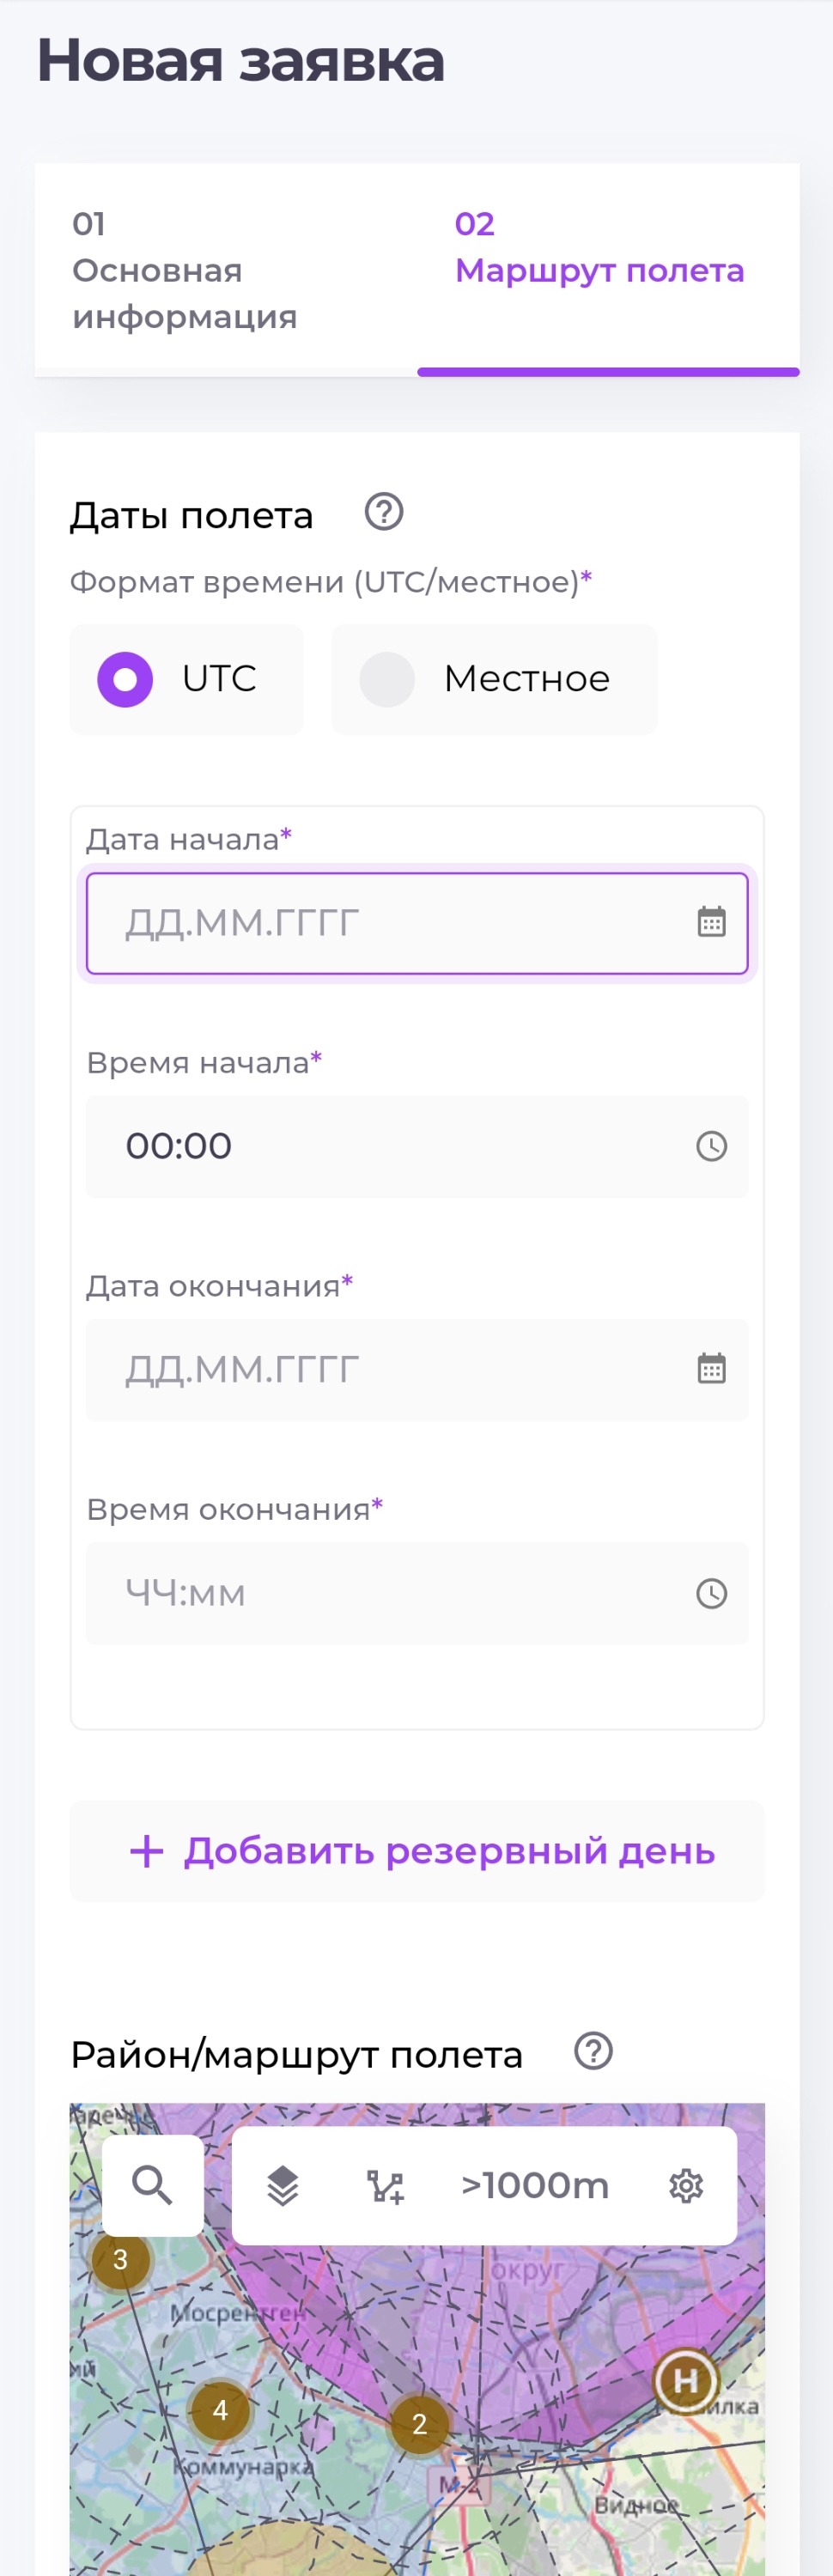Open the map layers selector
This screenshot has height=2576, width=833.
(x=283, y=2186)
